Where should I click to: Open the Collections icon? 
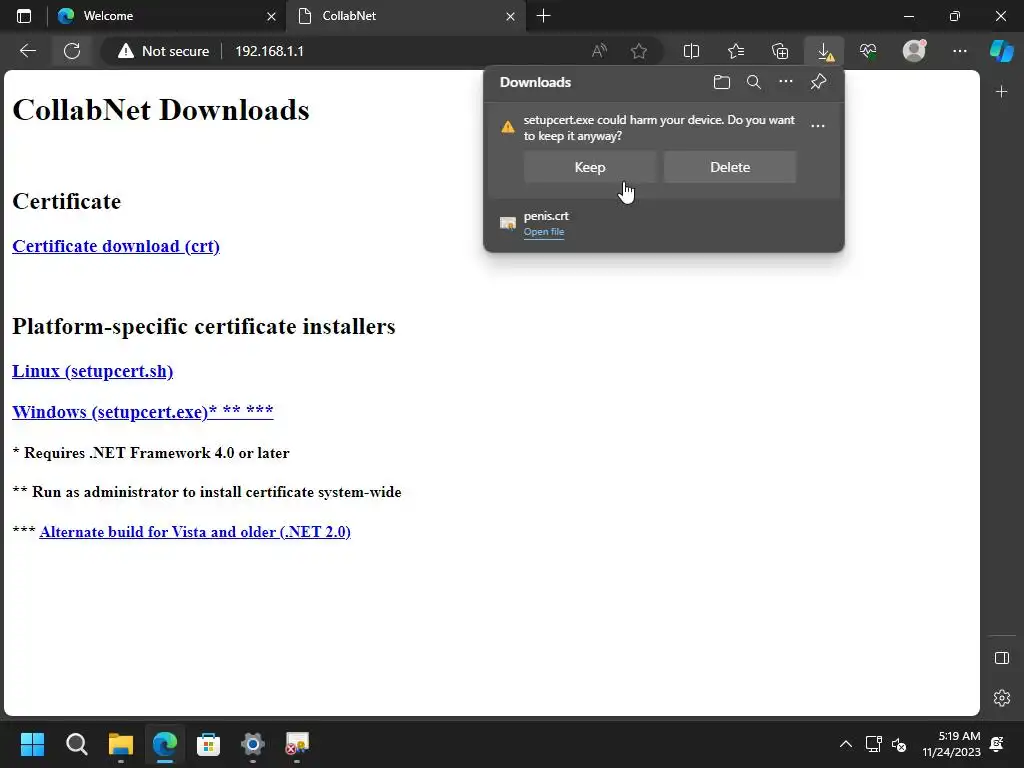780,51
